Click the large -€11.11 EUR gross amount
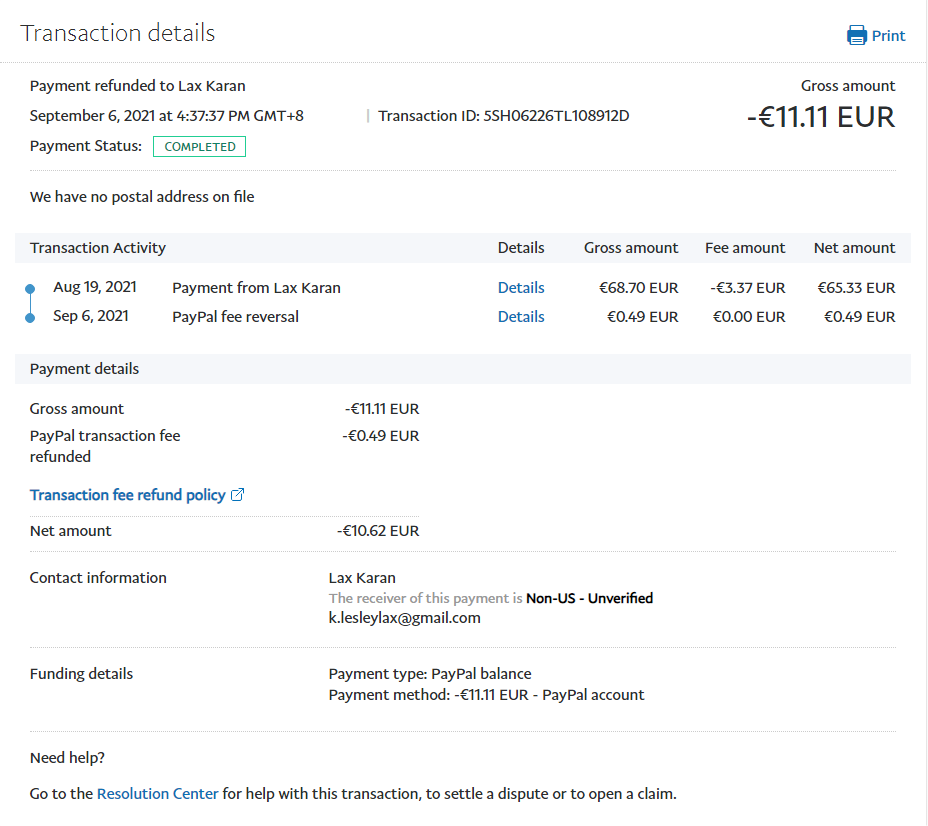The width and height of the screenshot is (928, 826). [x=820, y=117]
